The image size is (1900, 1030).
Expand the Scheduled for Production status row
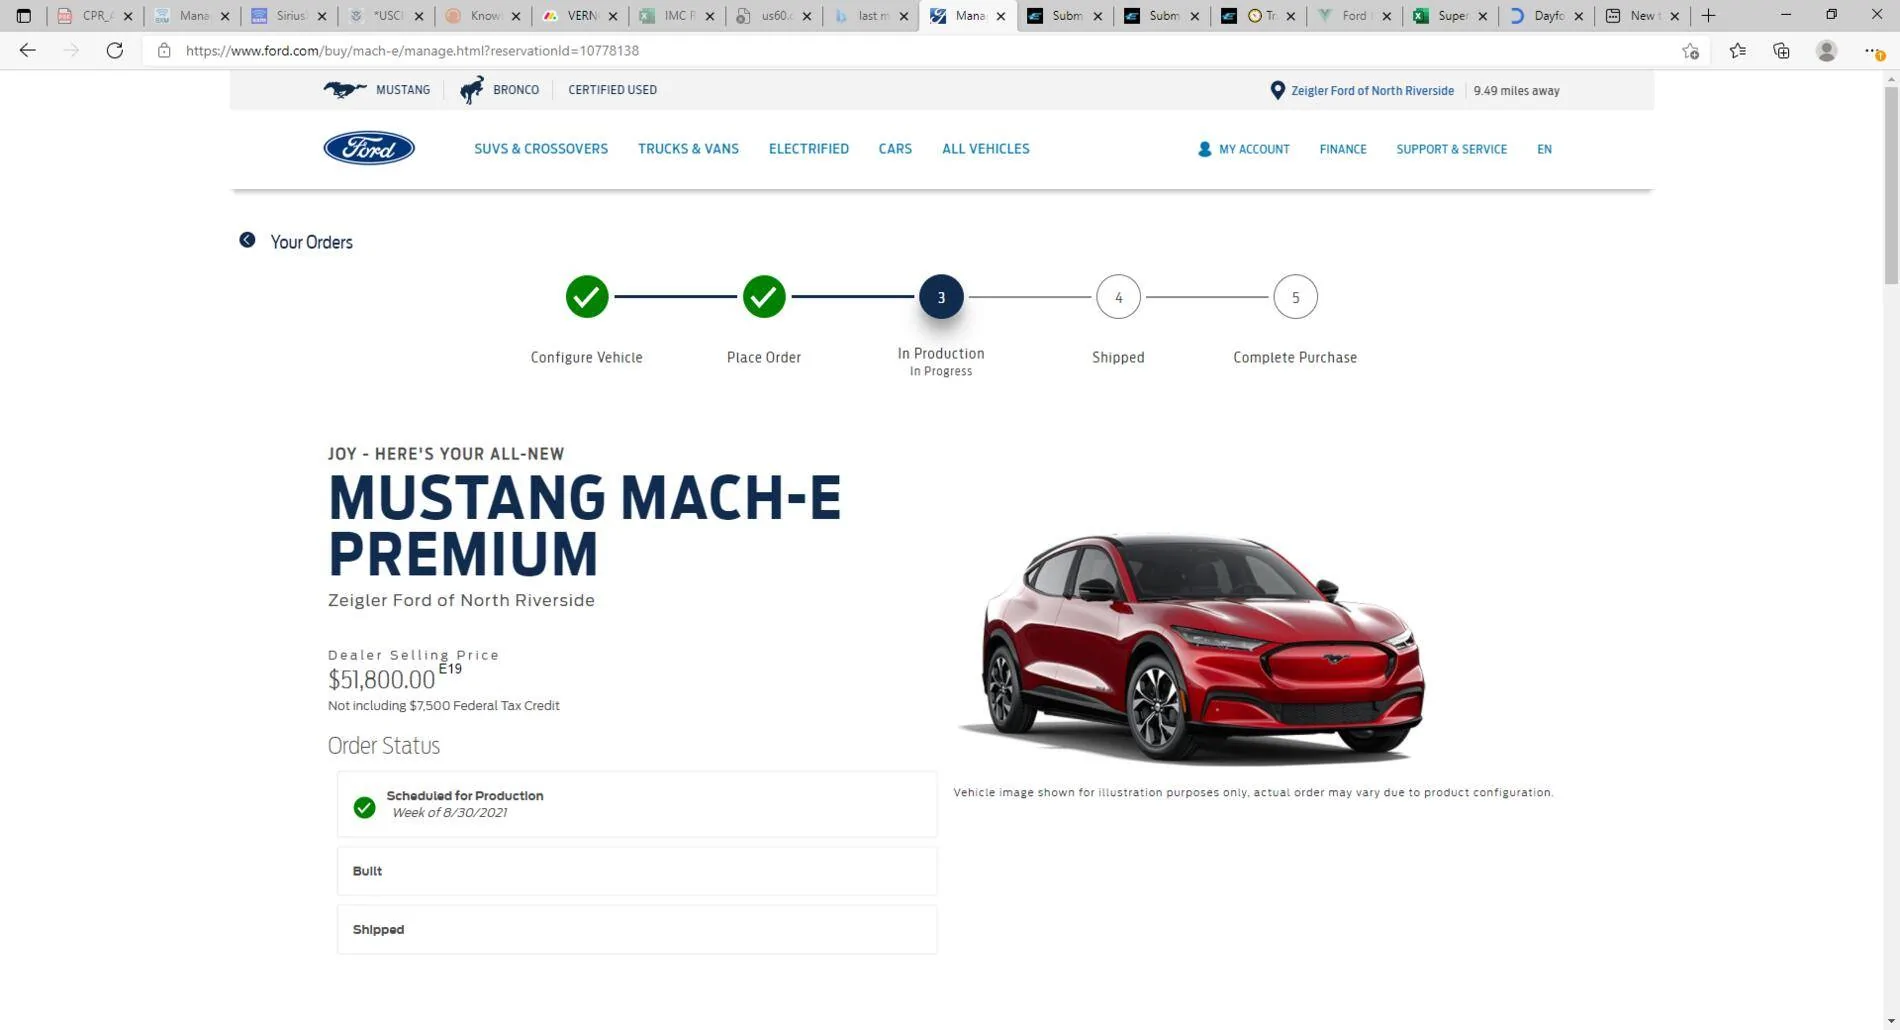[x=637, y=804]
